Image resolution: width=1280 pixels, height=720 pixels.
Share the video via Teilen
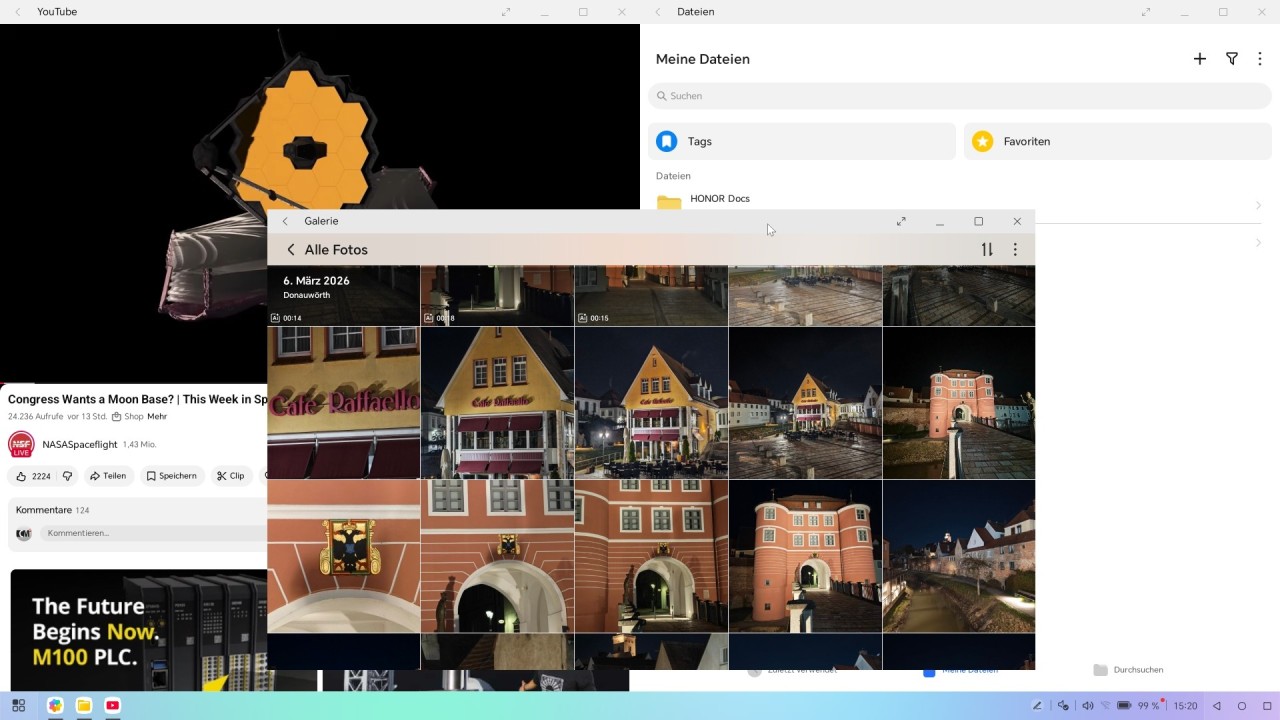(108, 476)
